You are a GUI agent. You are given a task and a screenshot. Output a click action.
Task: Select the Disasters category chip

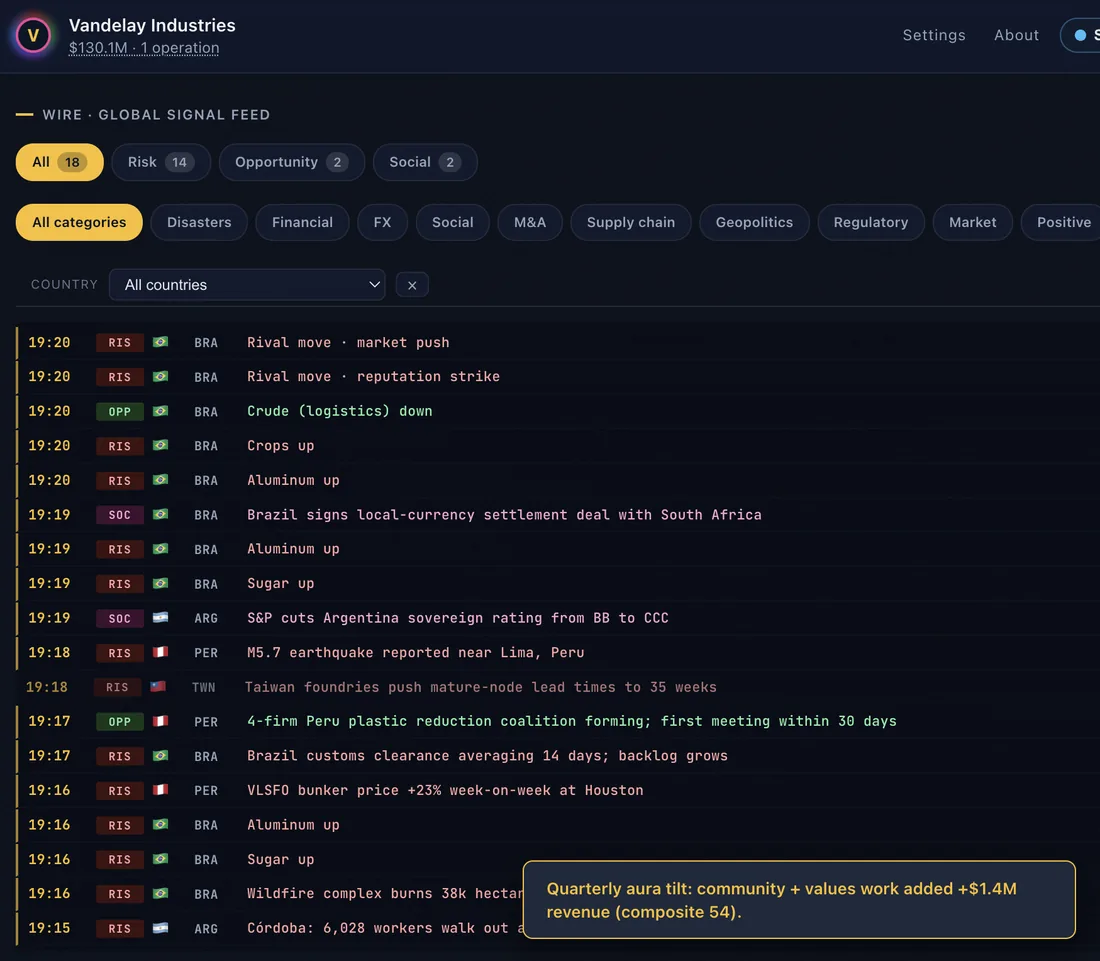click(199, 222)
